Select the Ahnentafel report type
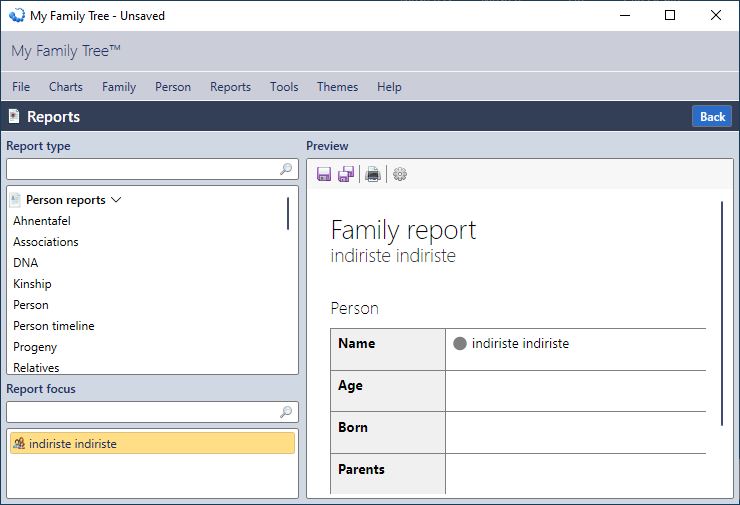 pos(42,221)
